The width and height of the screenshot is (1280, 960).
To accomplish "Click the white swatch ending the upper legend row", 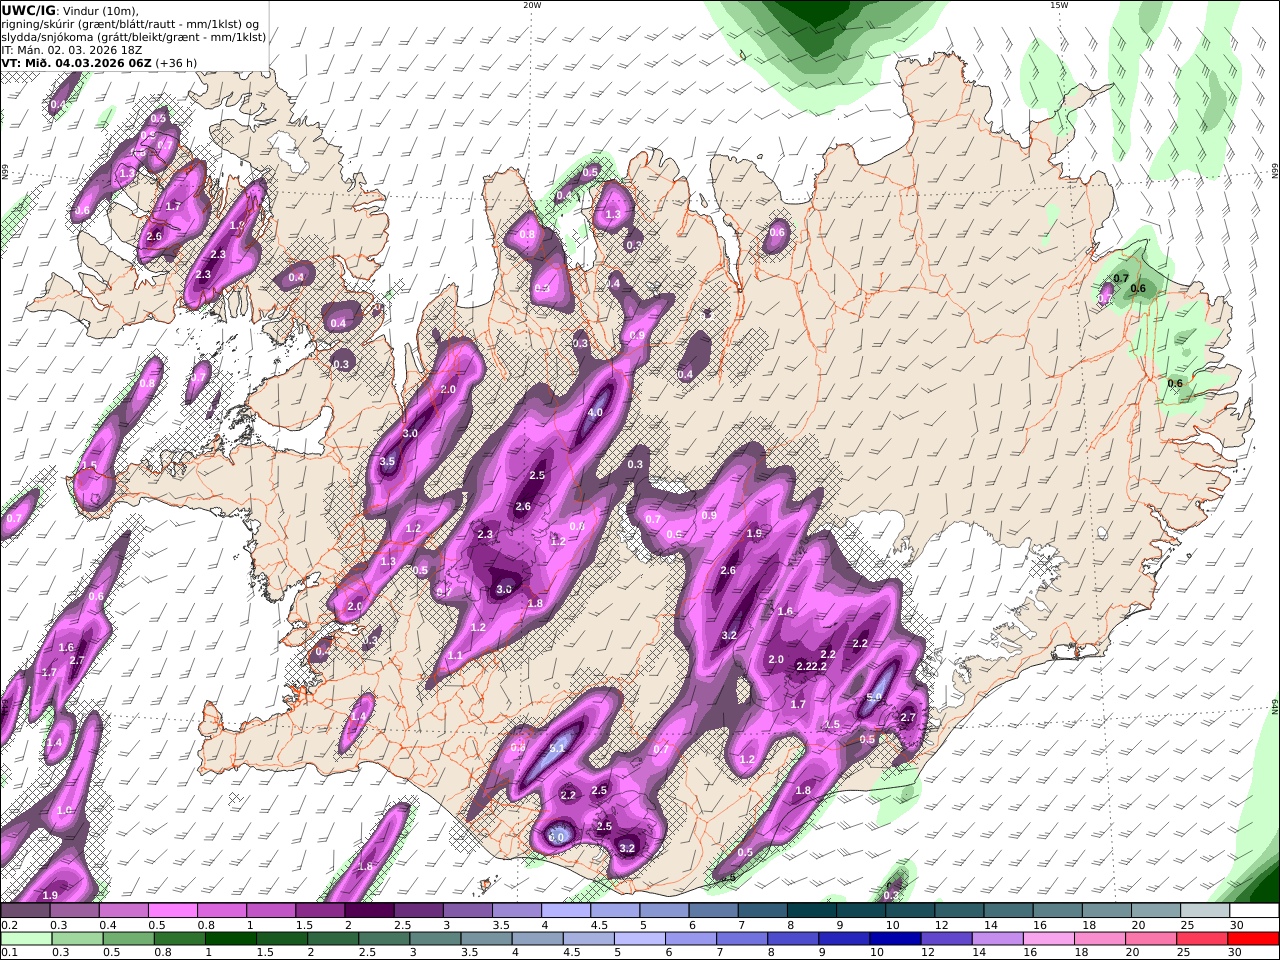I will [1255, 911].
